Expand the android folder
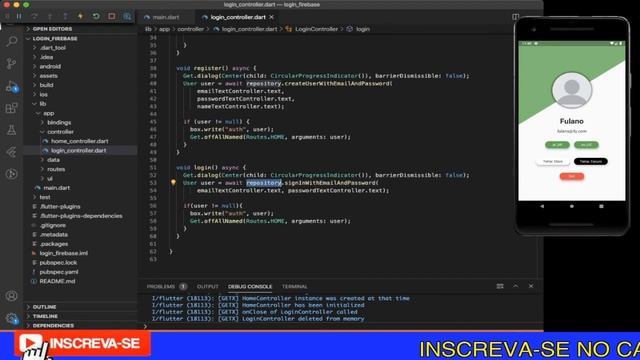The height and width of the screenshot is (360, 640). click(50, 66)
